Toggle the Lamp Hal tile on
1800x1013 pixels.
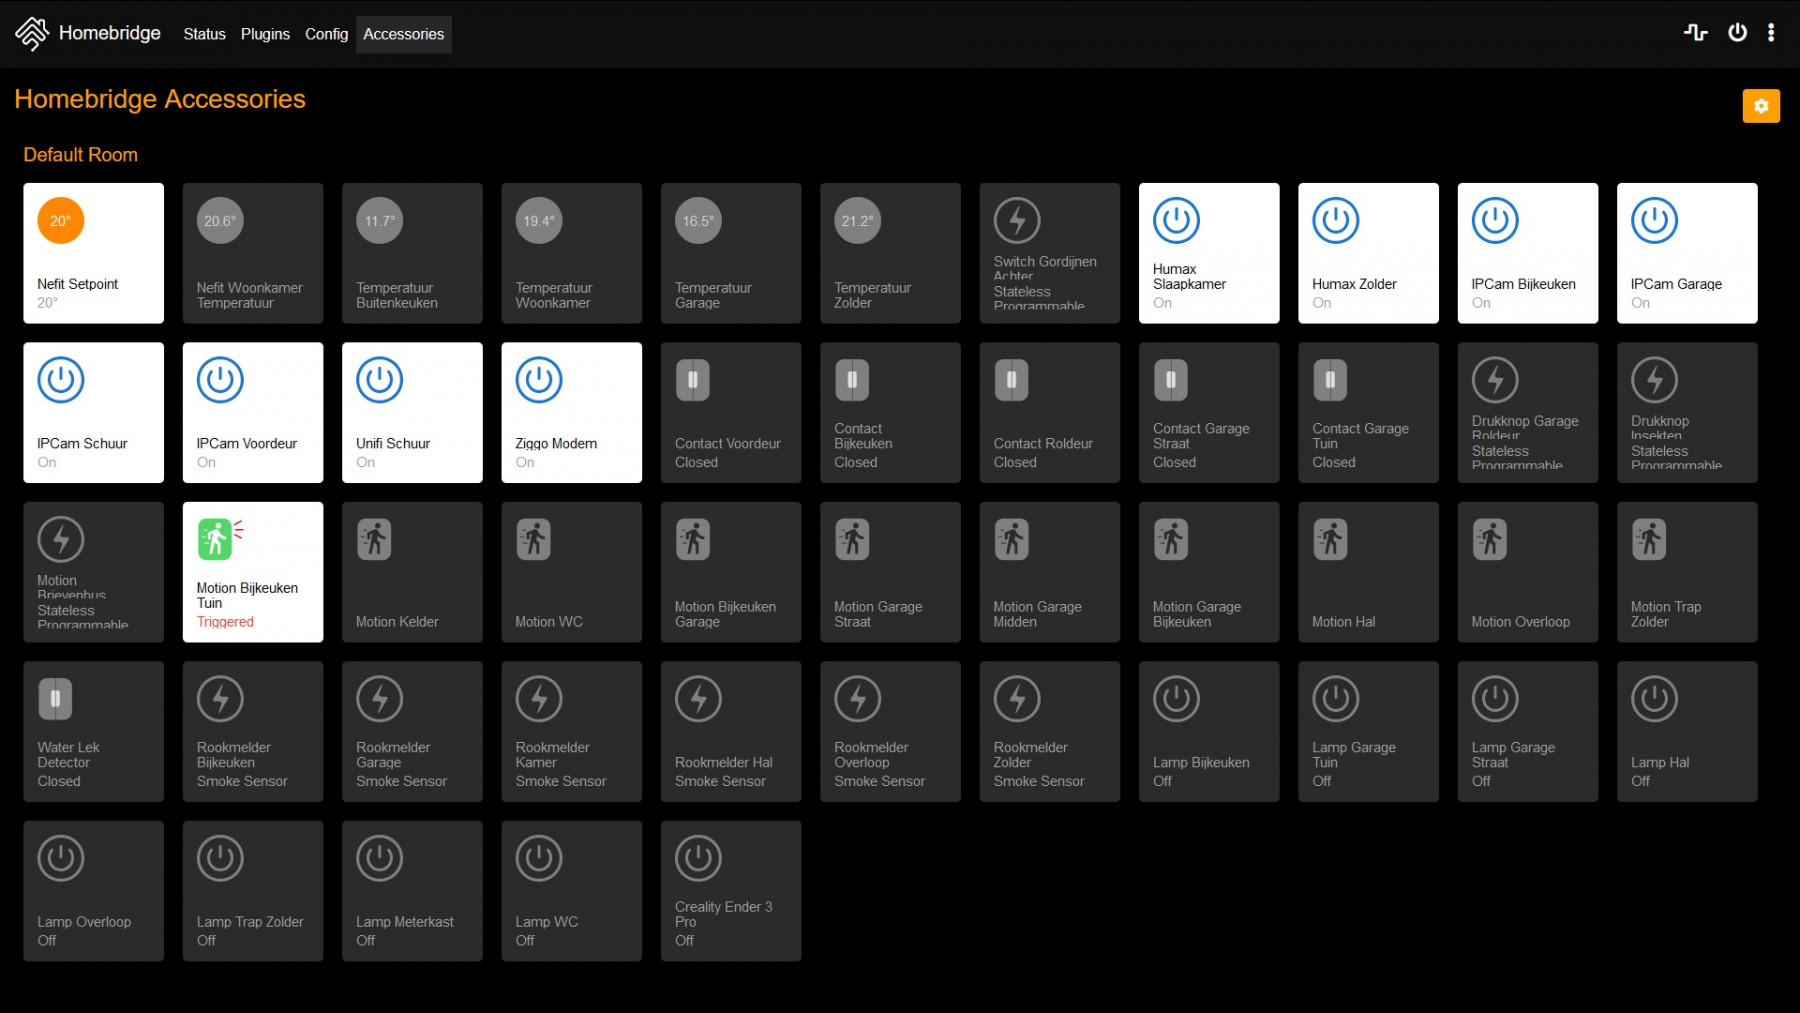tap(1686, 731)
